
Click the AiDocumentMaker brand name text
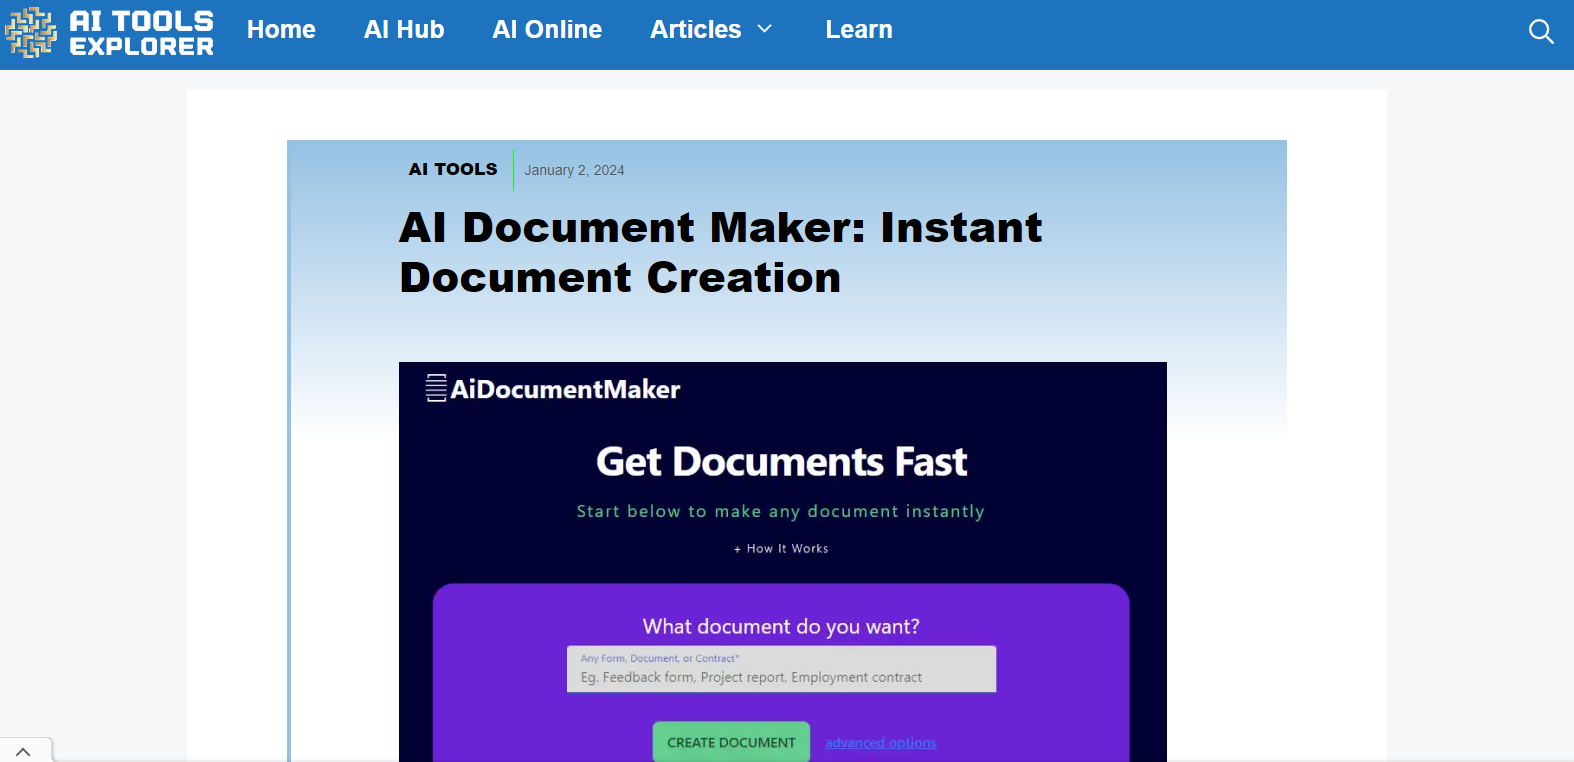(x=565, y=389)
